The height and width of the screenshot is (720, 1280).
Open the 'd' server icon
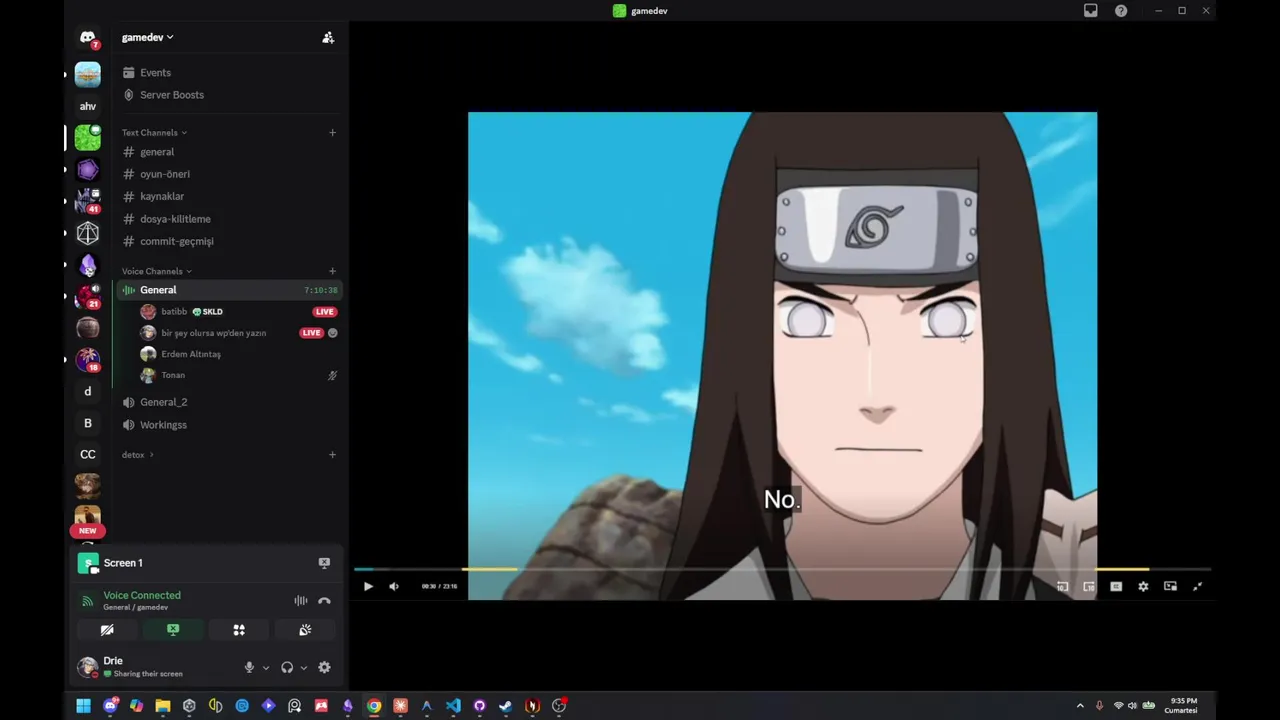point(87,392)
